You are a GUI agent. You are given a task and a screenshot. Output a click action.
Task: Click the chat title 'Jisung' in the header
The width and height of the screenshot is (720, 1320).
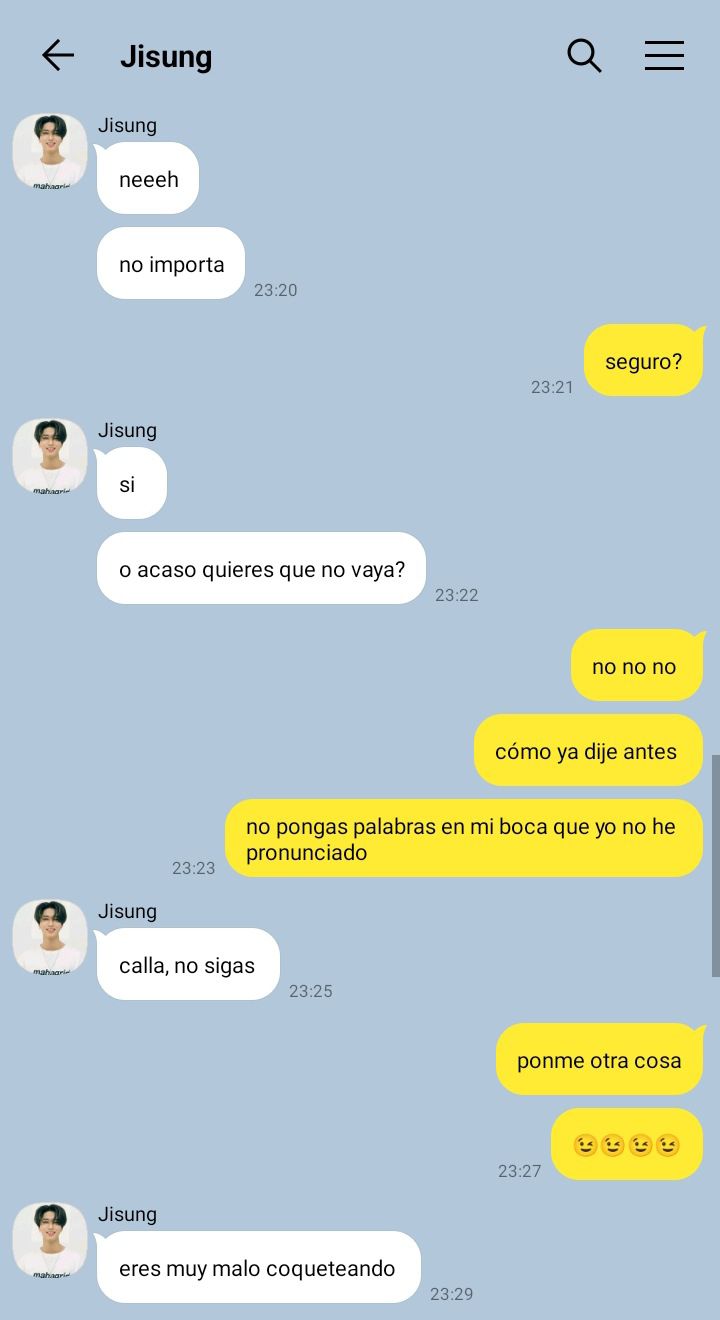click(x=166, y=57)
